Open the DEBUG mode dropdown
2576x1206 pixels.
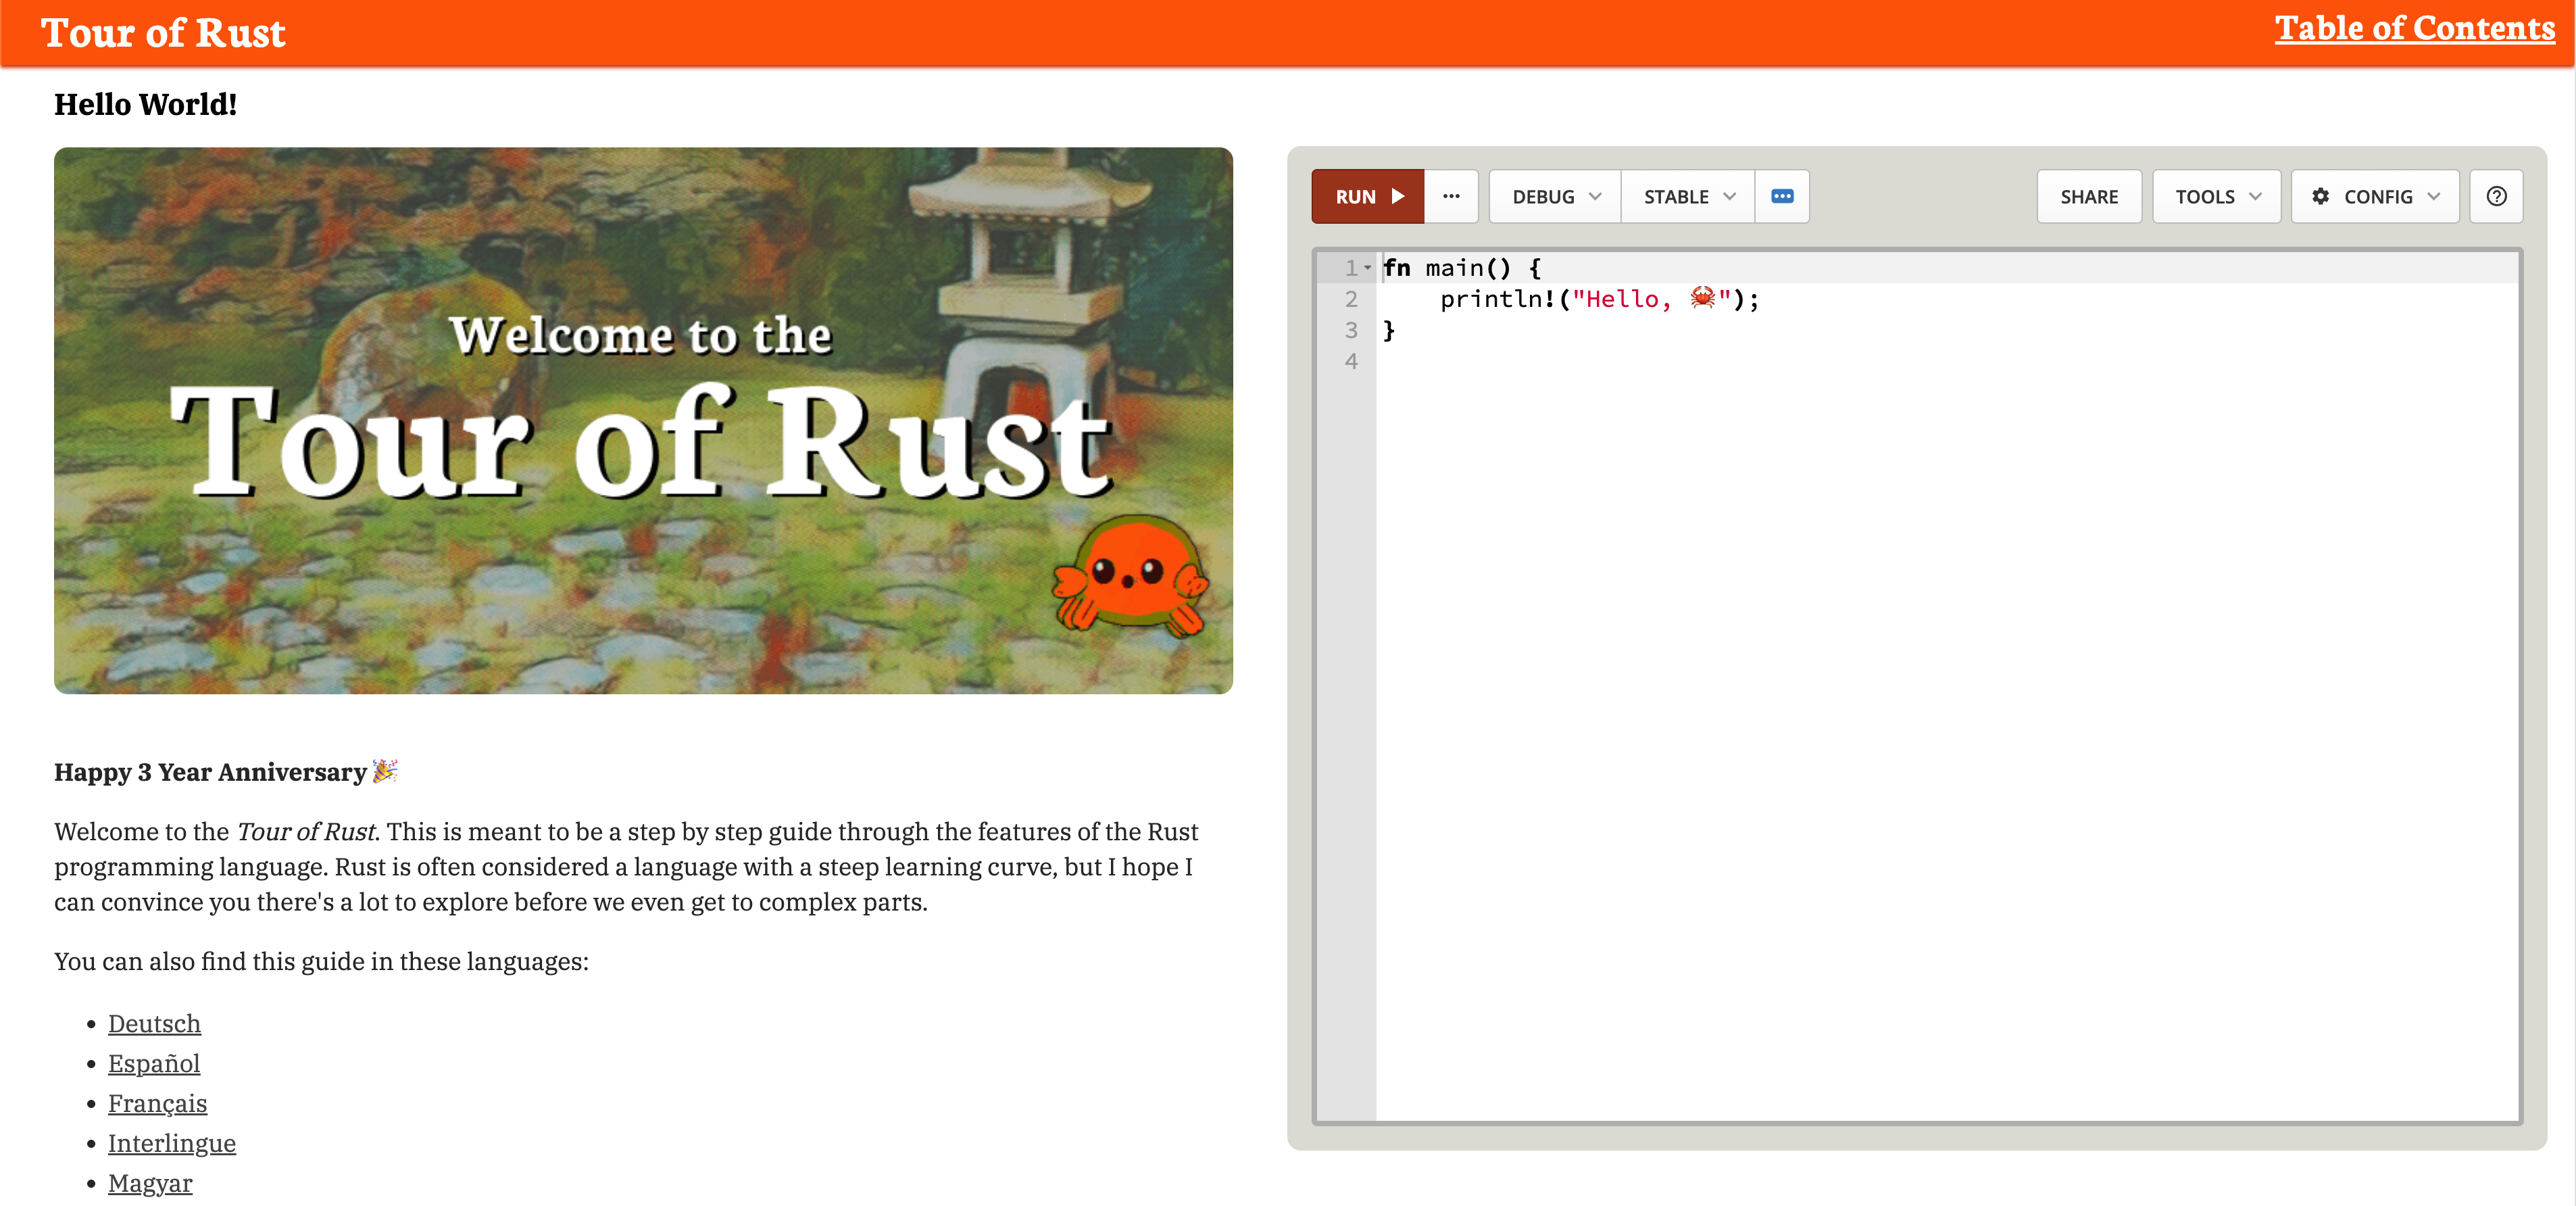pos(1555,196)
